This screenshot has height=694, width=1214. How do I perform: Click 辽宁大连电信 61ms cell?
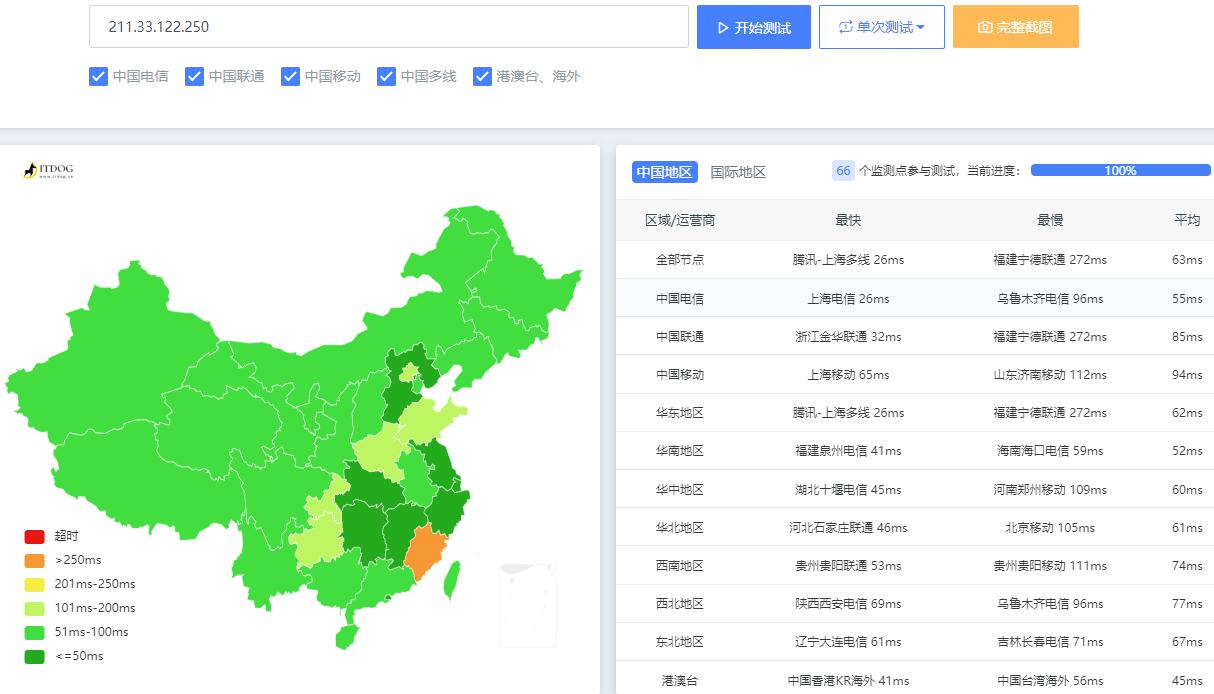pyautogui.click(x=848, y=641)
